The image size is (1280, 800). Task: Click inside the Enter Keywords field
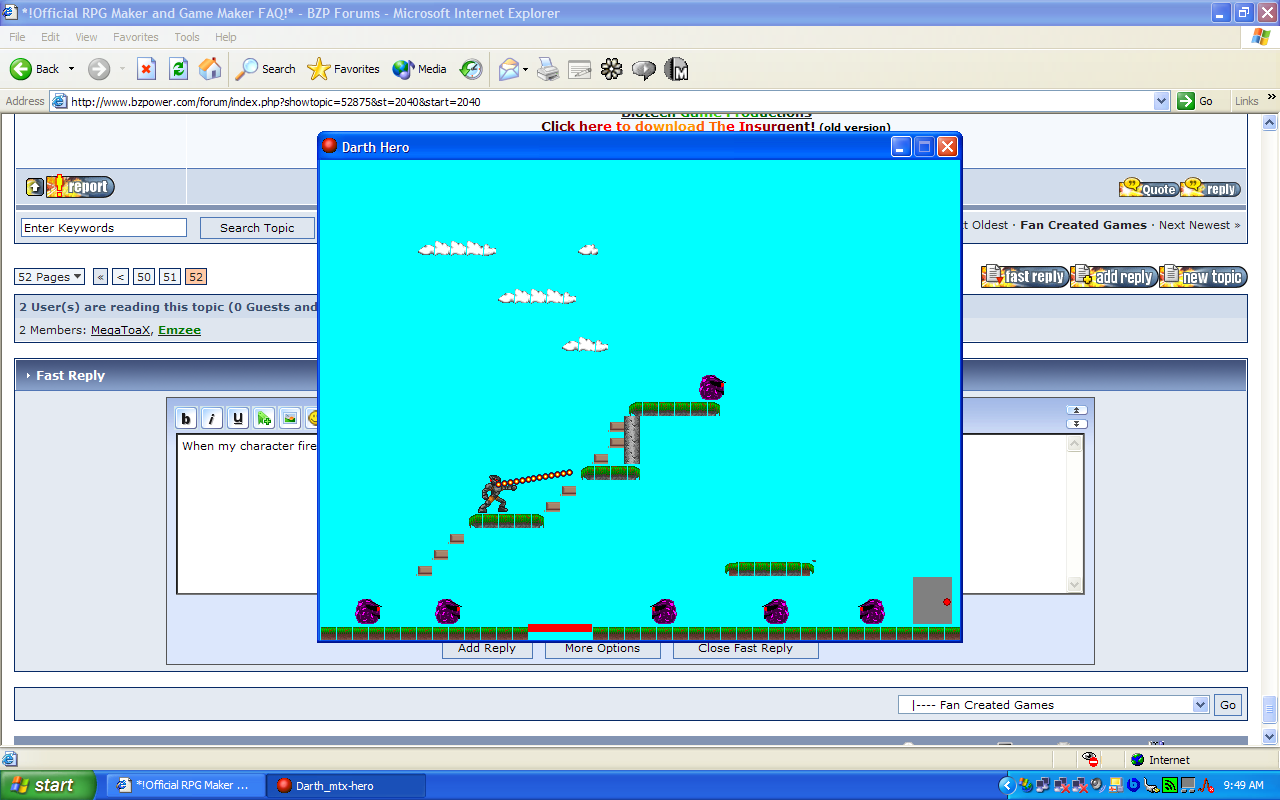pos(103,227)
